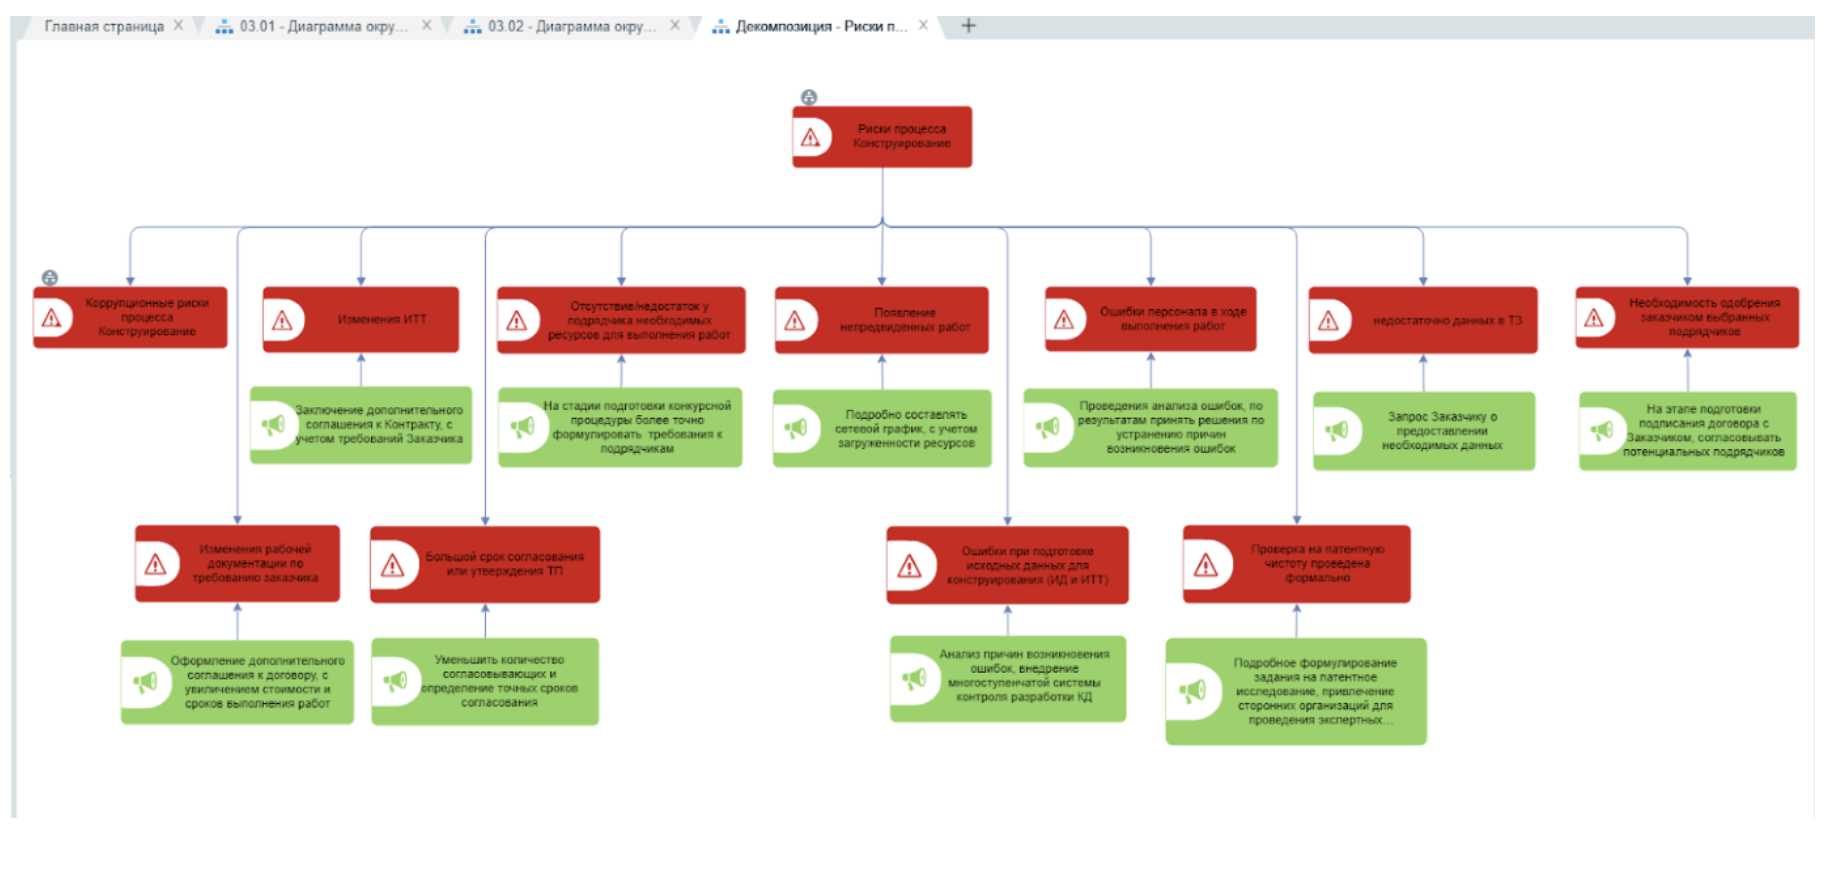
Task: Click warning icon on 'Изменения ИТТ' node
Action: [x=282, y=320]
